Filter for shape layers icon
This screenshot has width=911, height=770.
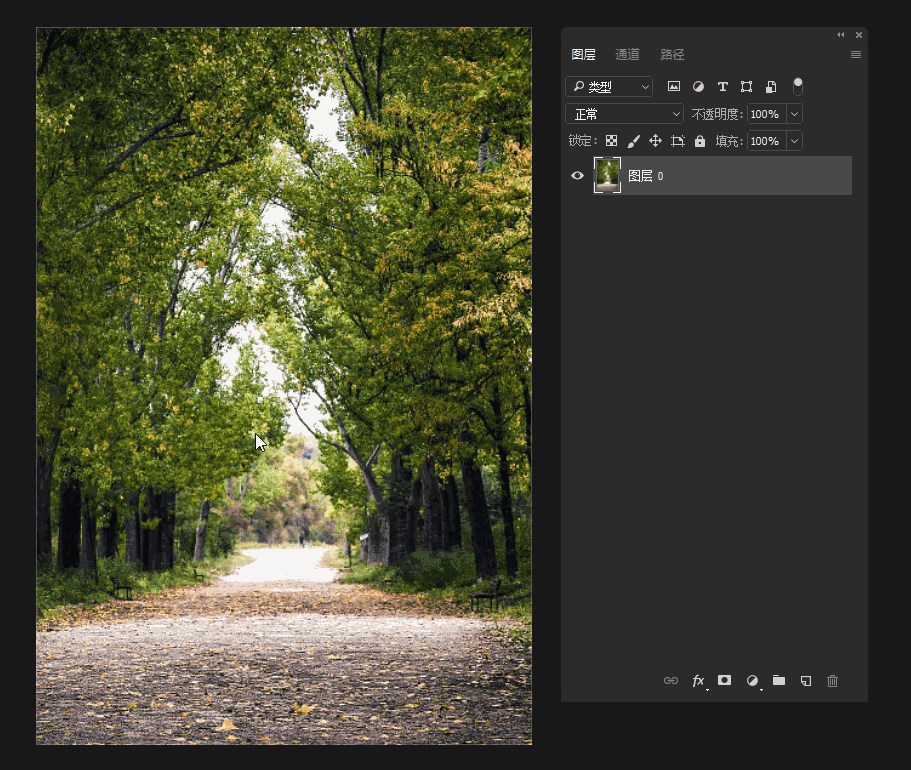[747, 87]
